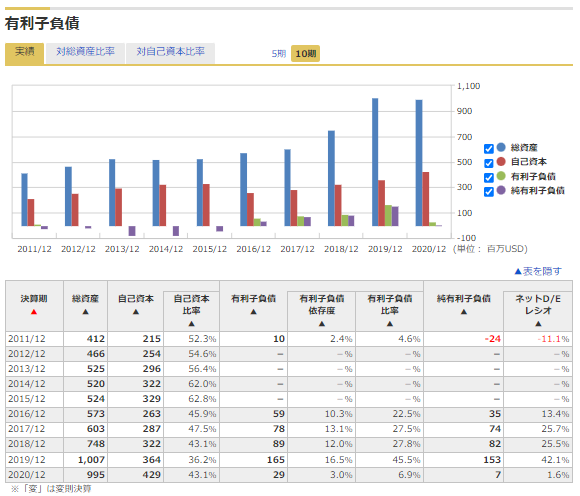Sort by 自己資本比率 column arrow

point(191,324)
